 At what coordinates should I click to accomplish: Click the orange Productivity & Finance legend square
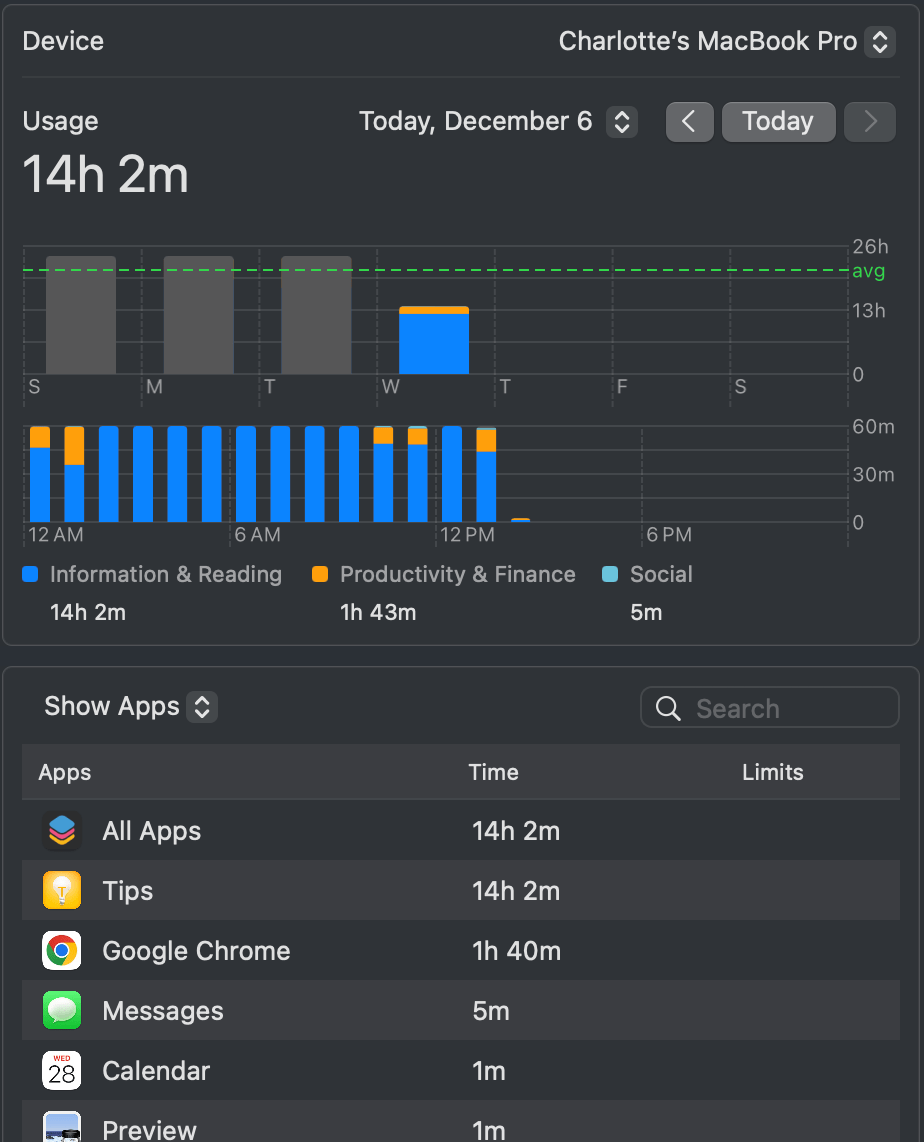[318, 574]
